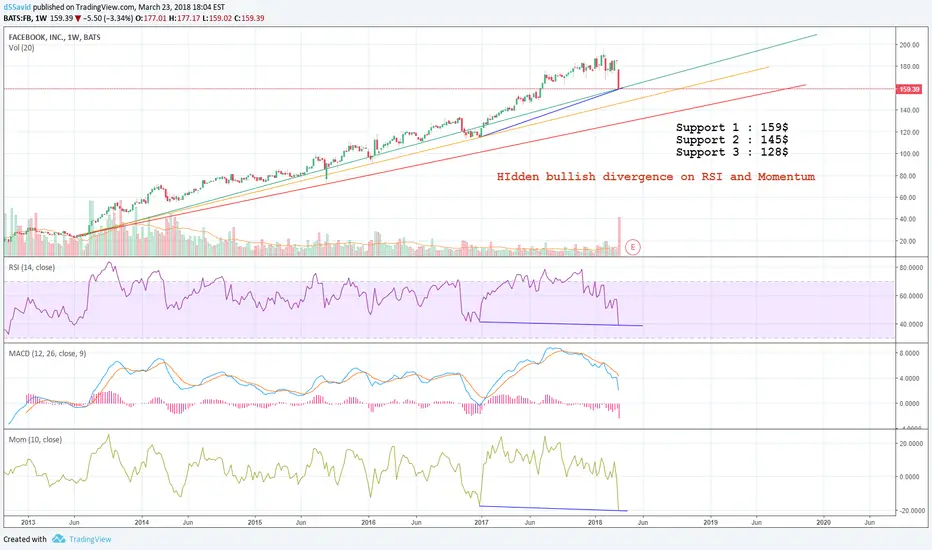Click the Created with text
Screen dimensions: 932x550
(25, 539)
